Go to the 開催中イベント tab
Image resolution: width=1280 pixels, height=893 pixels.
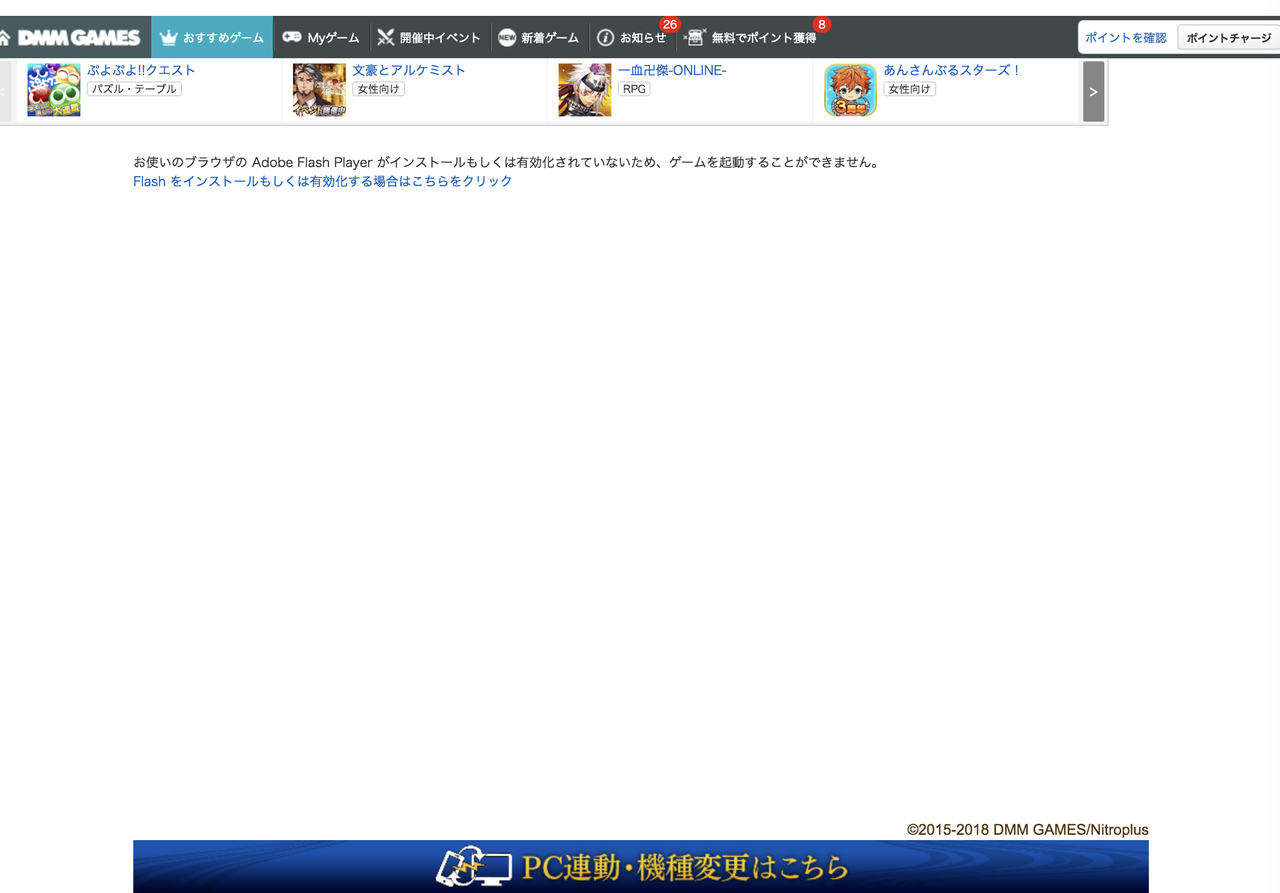click(x=429, y=37)
